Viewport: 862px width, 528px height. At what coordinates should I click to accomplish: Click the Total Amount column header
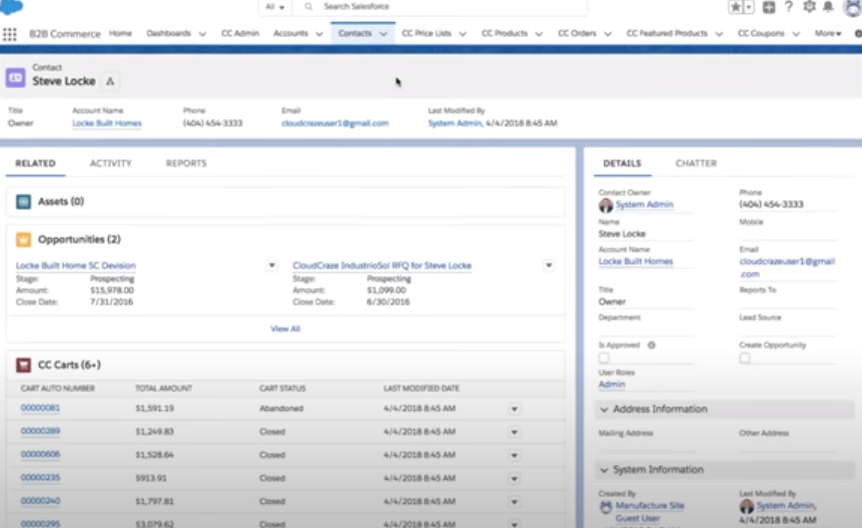point(164,388)
